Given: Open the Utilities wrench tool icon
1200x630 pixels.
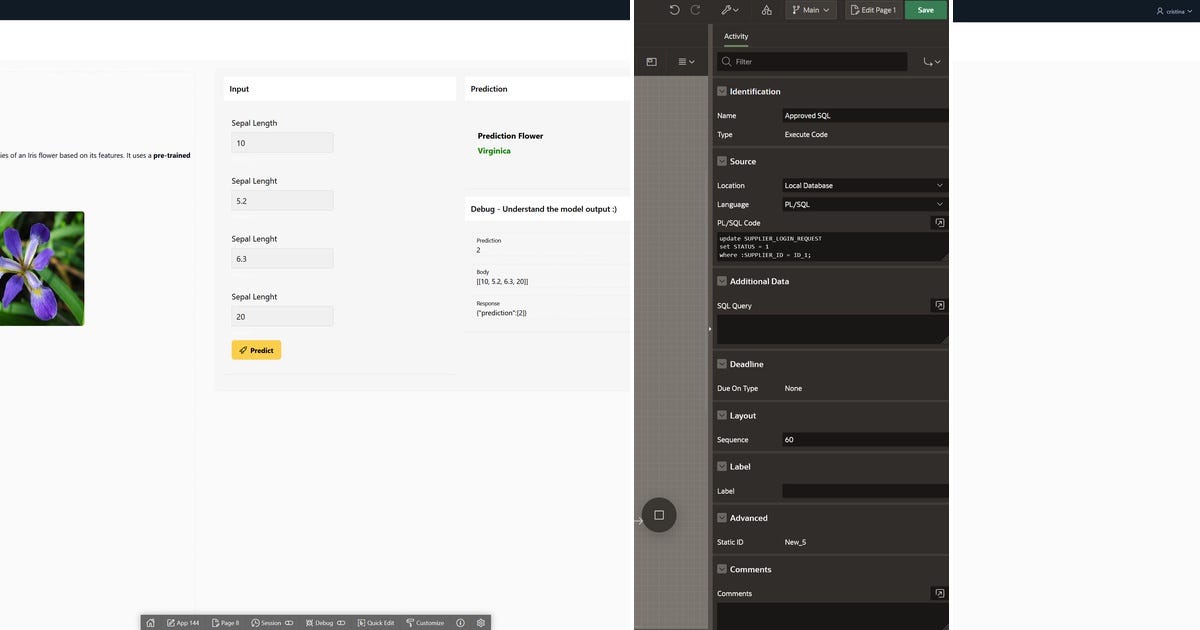Looking at the screenshot, I should coord(727,9).
